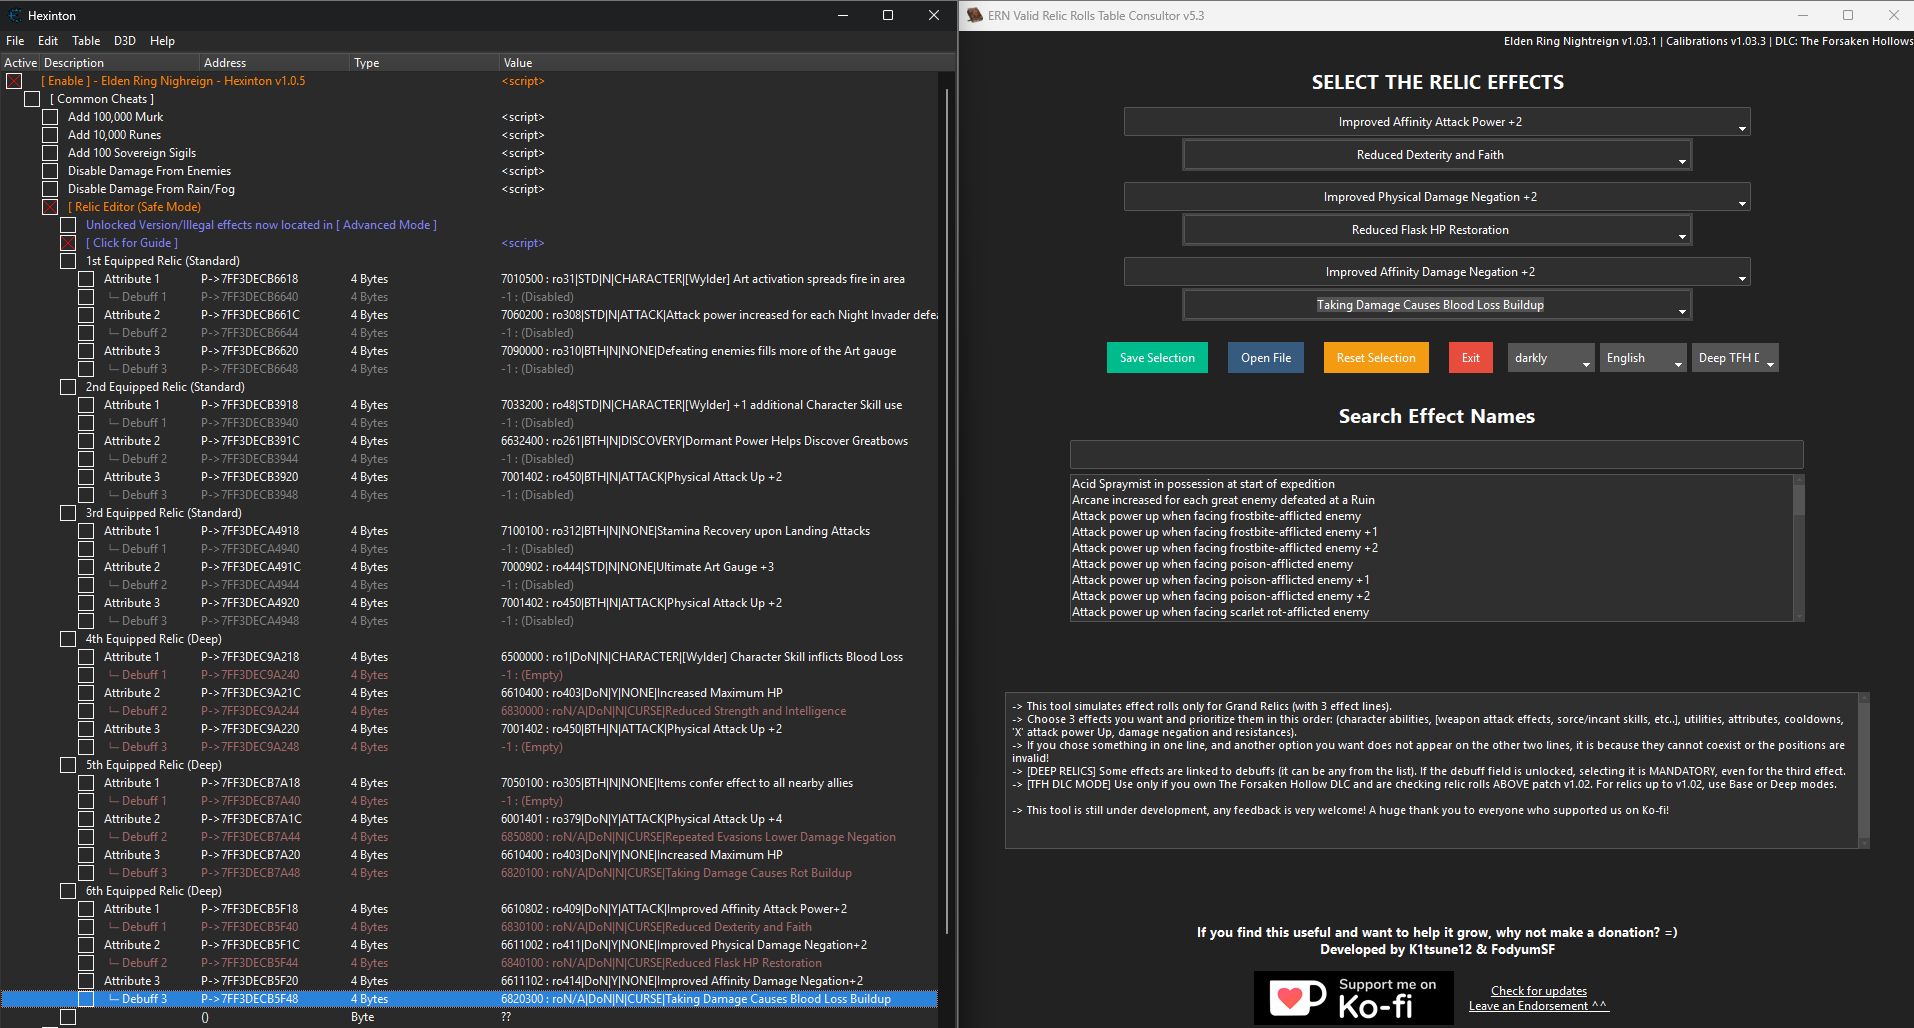Maximize the Hexinton window
This screenshot has width=1914, height=1028.
coord(887,15)
